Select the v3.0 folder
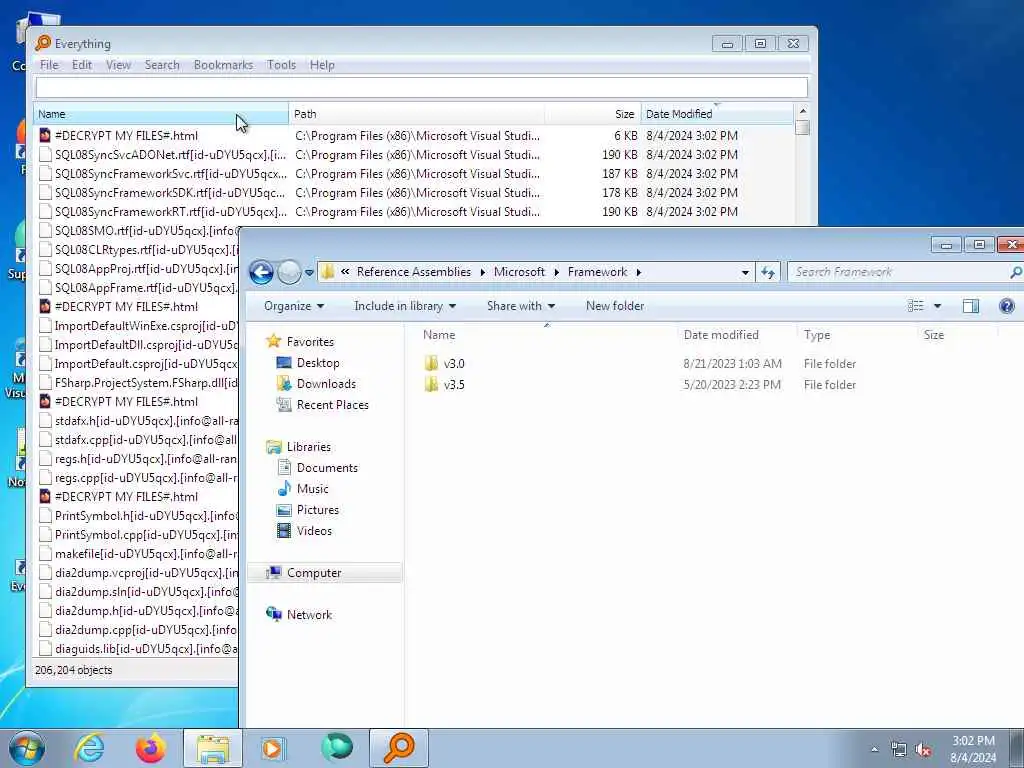1024x768 pixels. (x=454, y=364)
